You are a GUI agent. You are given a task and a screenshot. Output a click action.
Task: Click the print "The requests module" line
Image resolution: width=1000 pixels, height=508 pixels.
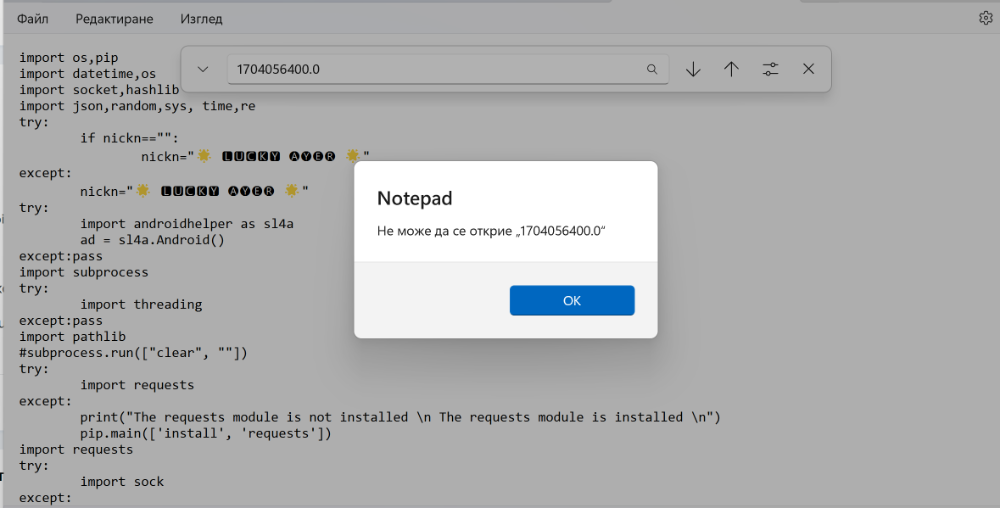coord(400,417)
